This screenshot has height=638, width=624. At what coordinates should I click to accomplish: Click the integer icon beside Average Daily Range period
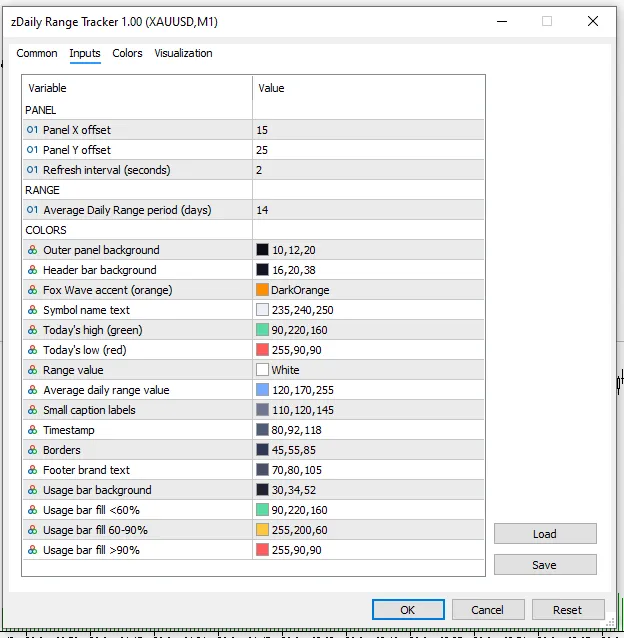32,210
